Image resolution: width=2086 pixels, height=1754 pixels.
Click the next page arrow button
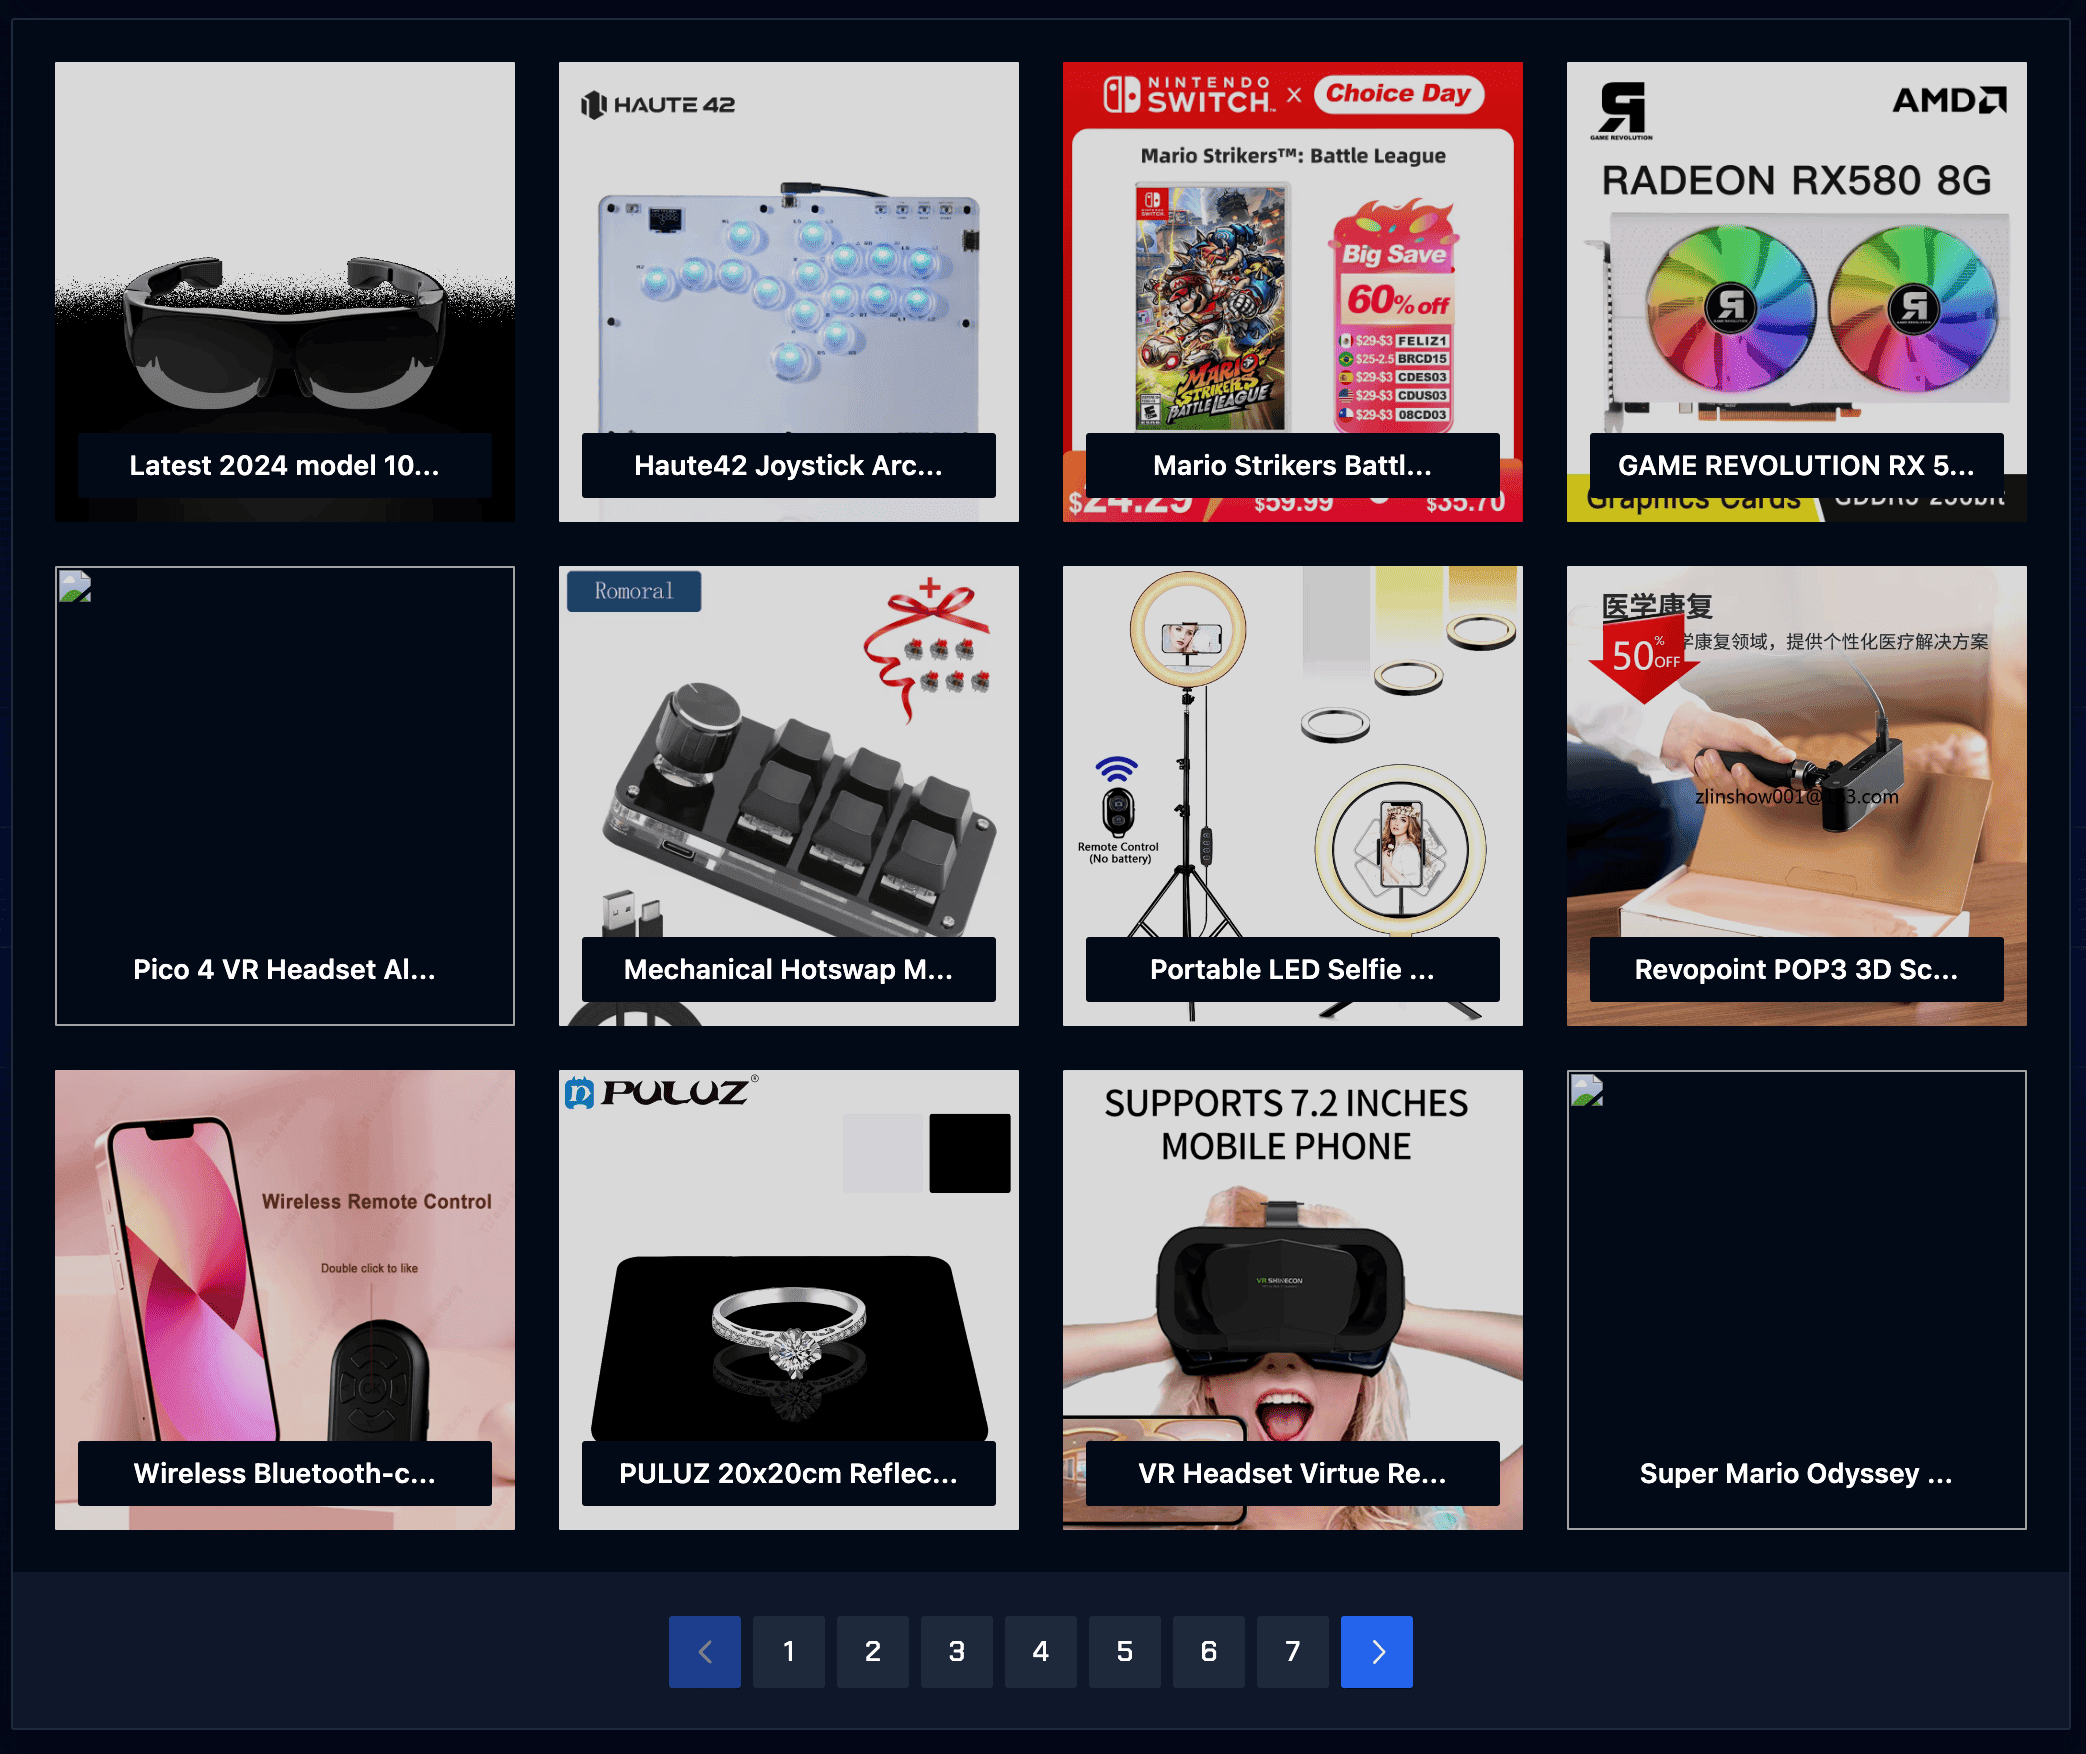pyautogui.click(x=1378, y=1651)
